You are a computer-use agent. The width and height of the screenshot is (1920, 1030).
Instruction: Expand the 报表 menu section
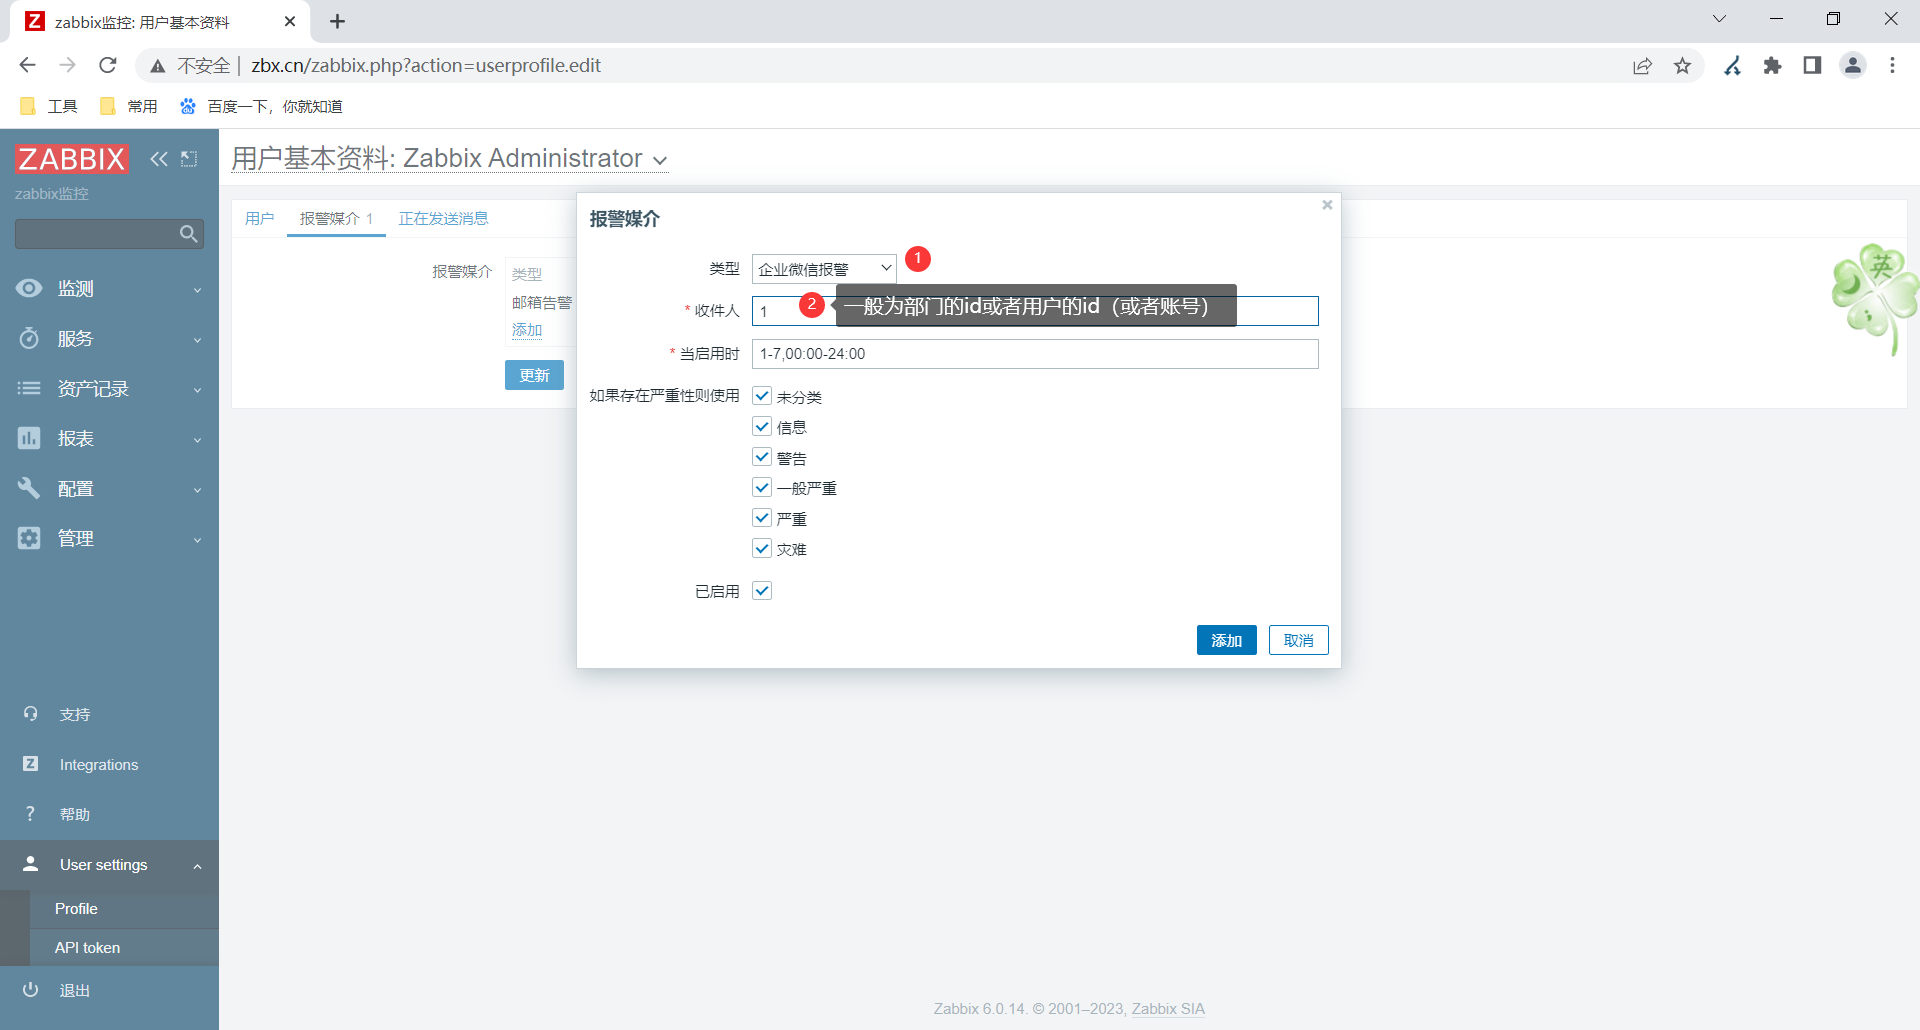197,440
